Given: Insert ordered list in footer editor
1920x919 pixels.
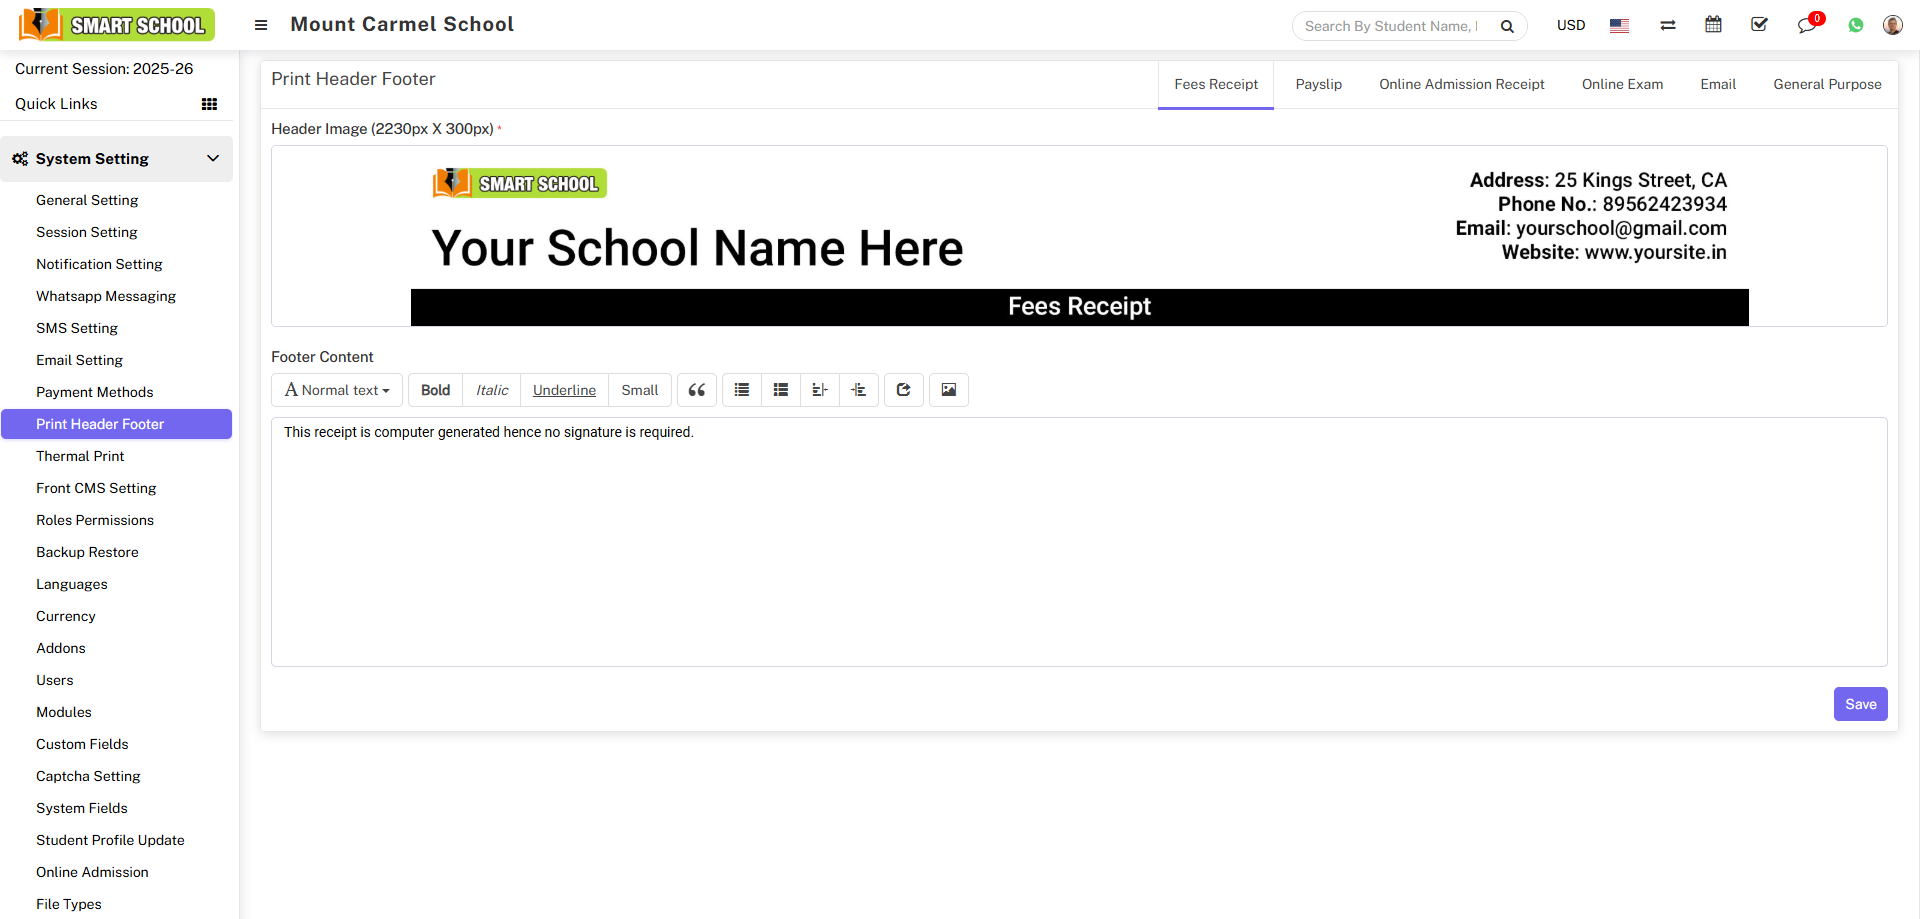Looking at the screenshot, I should point(781,390).
